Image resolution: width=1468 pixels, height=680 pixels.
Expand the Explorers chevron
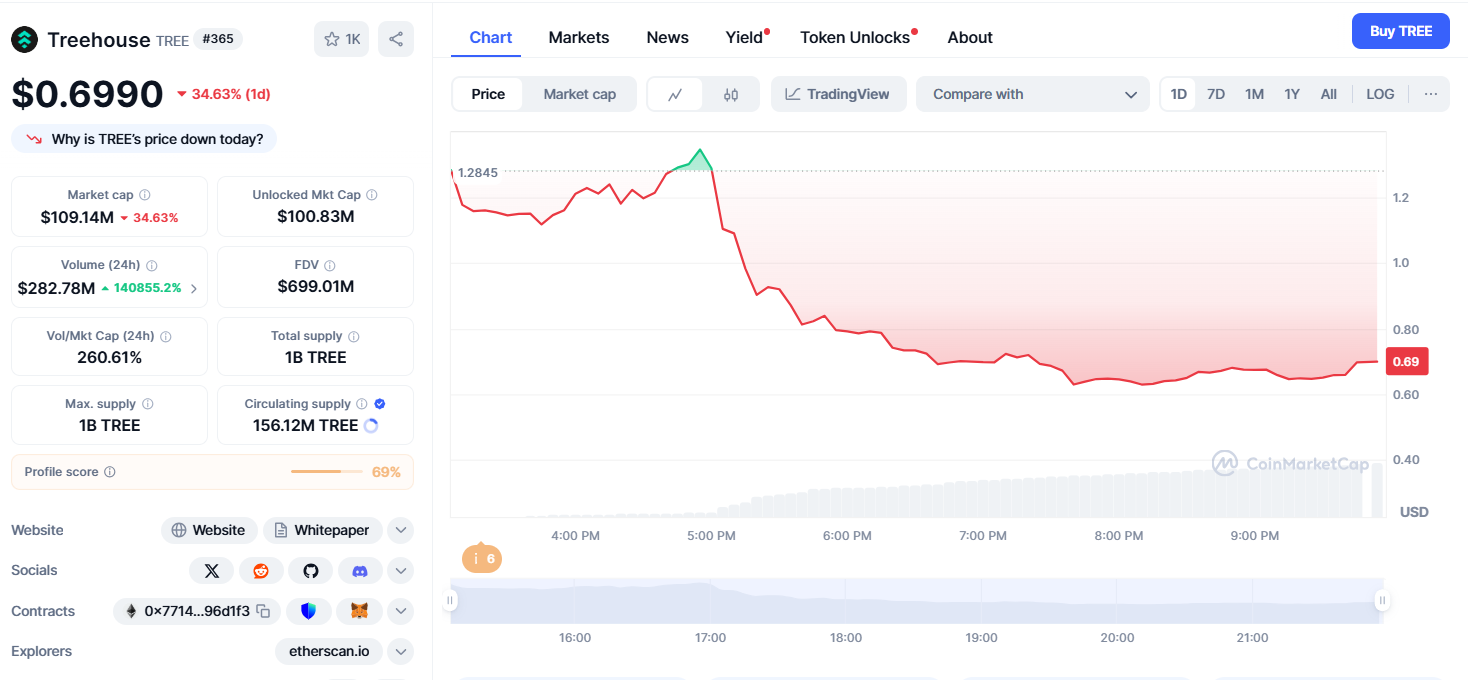pos(400,652)
